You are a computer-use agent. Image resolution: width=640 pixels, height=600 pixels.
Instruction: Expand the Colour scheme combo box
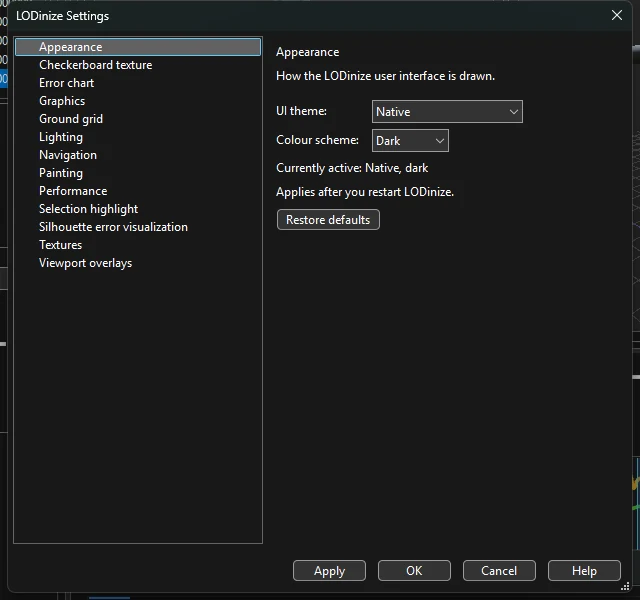pyautogui.click(x=410, y=140)
